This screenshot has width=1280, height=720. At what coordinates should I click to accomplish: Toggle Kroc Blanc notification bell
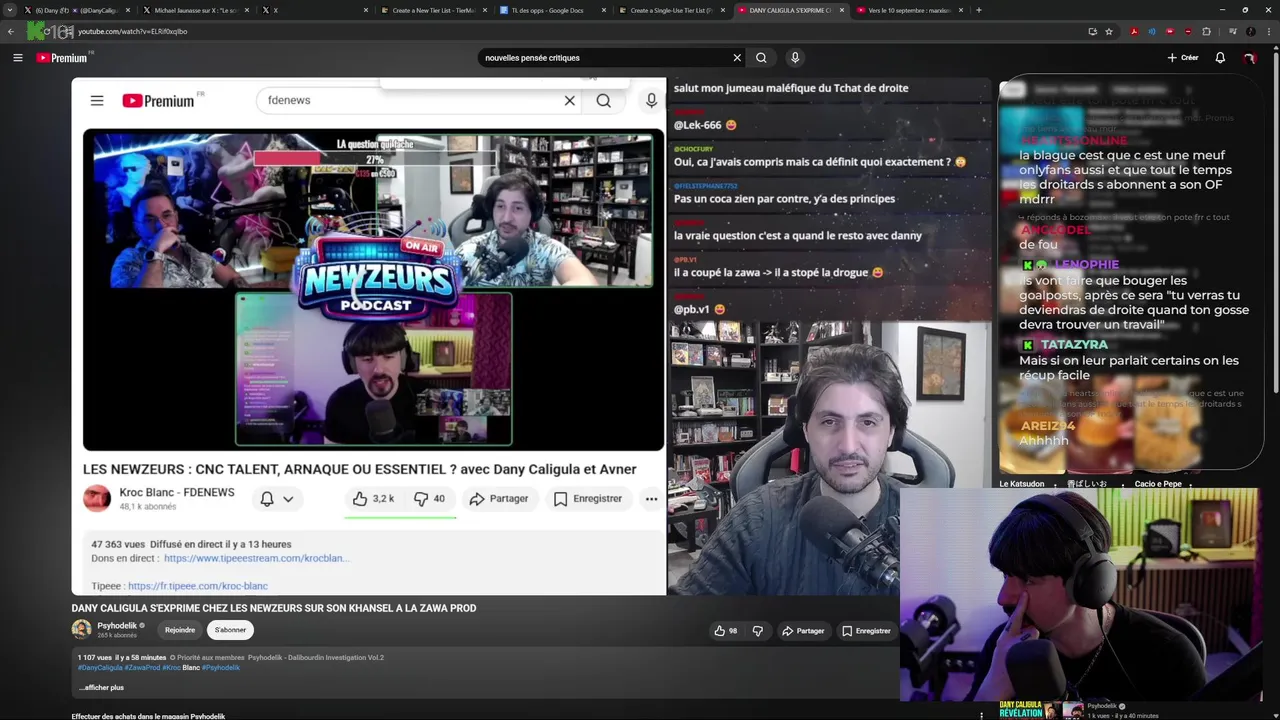(x=267, y=498)
